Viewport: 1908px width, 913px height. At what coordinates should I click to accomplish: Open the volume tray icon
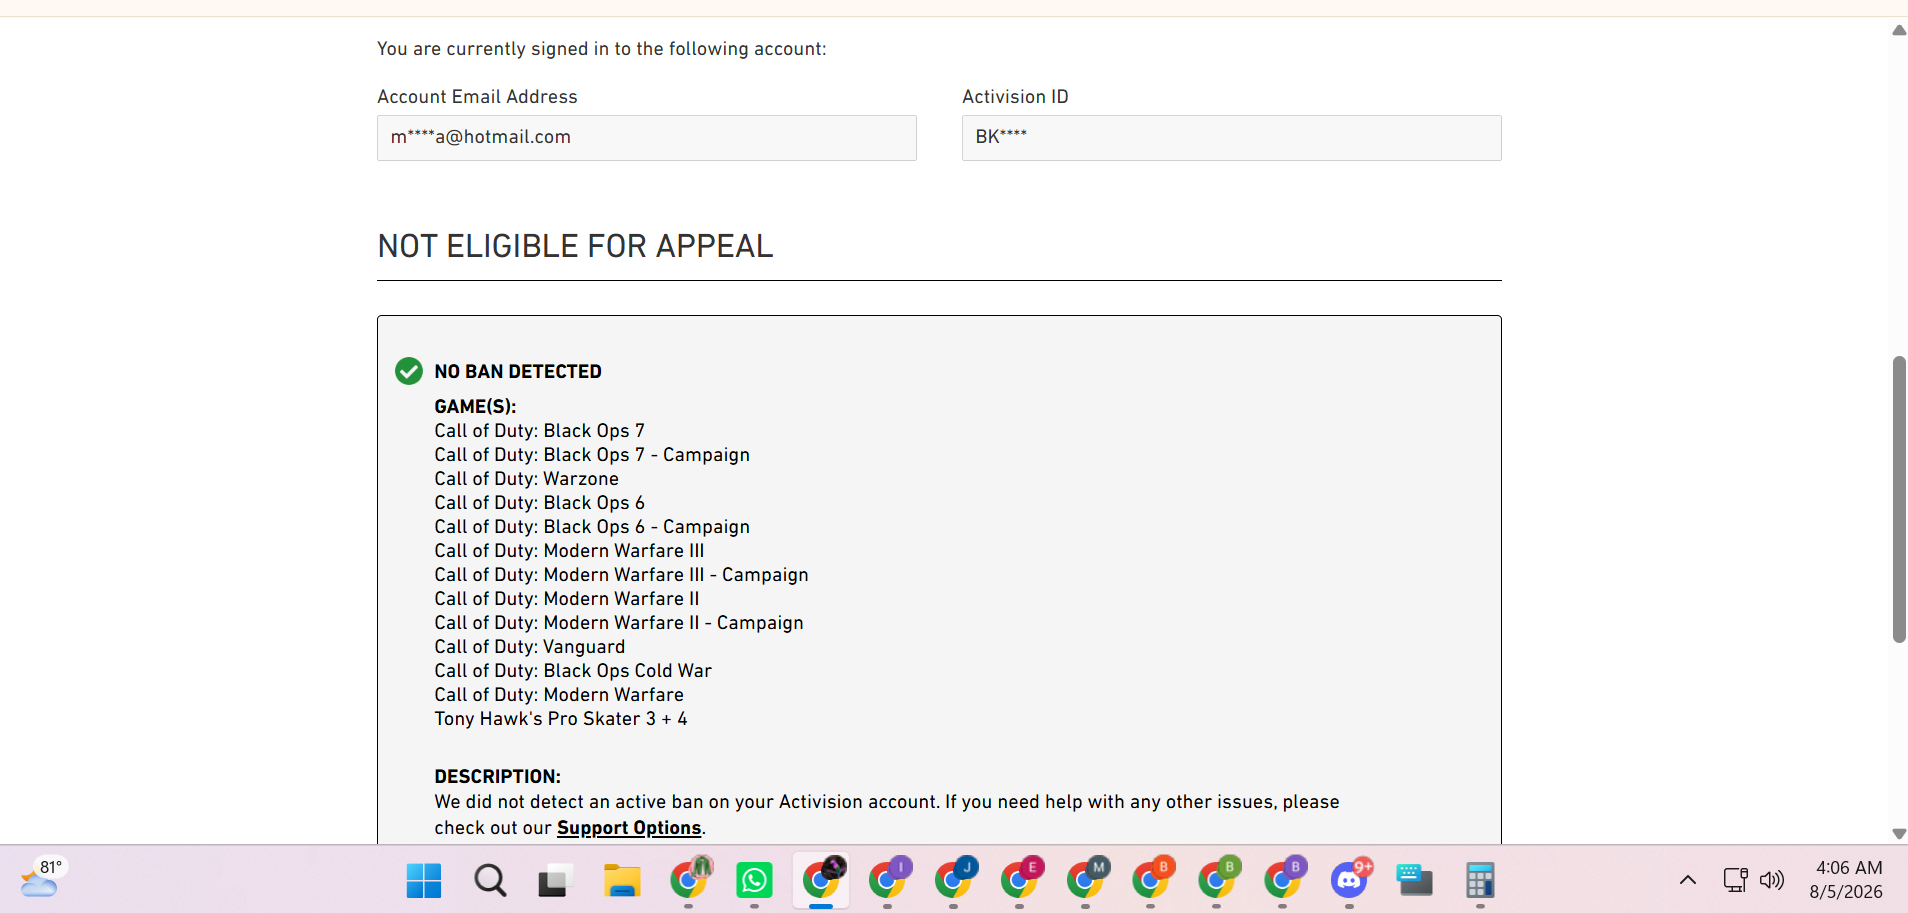(1772, 880)
